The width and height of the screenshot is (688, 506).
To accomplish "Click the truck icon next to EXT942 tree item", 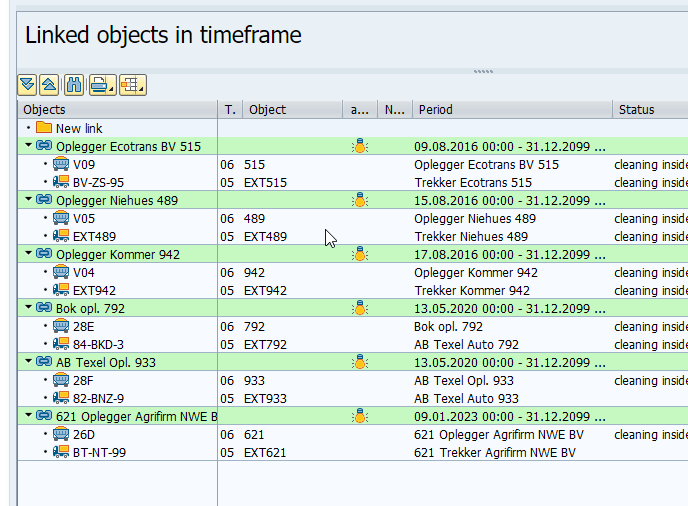I will 61,290.
